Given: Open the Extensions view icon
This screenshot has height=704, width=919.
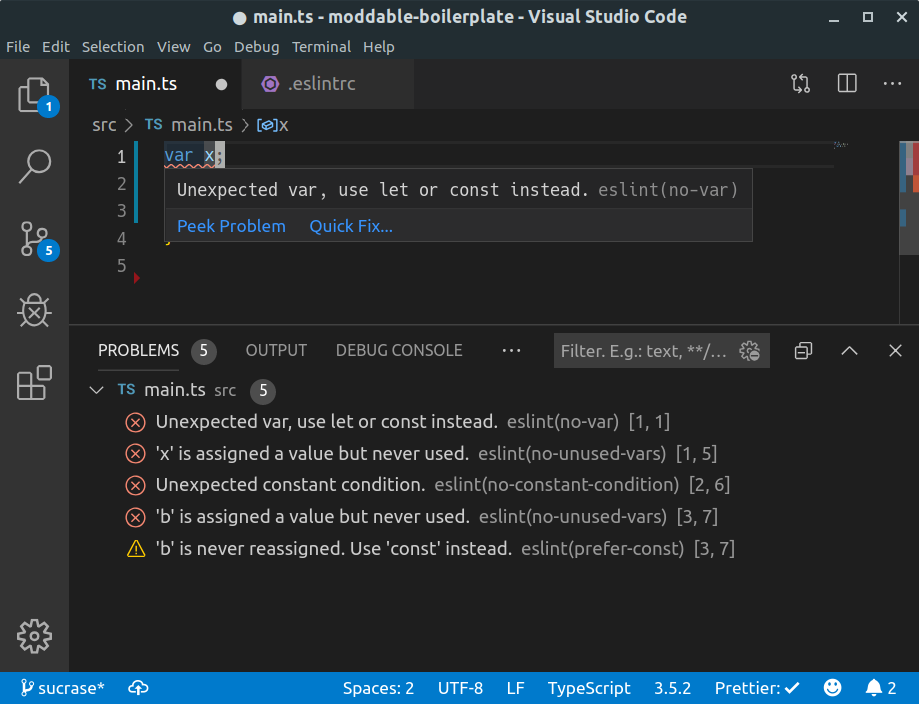Looking at the screenshot, I should [x=34, y=383].
